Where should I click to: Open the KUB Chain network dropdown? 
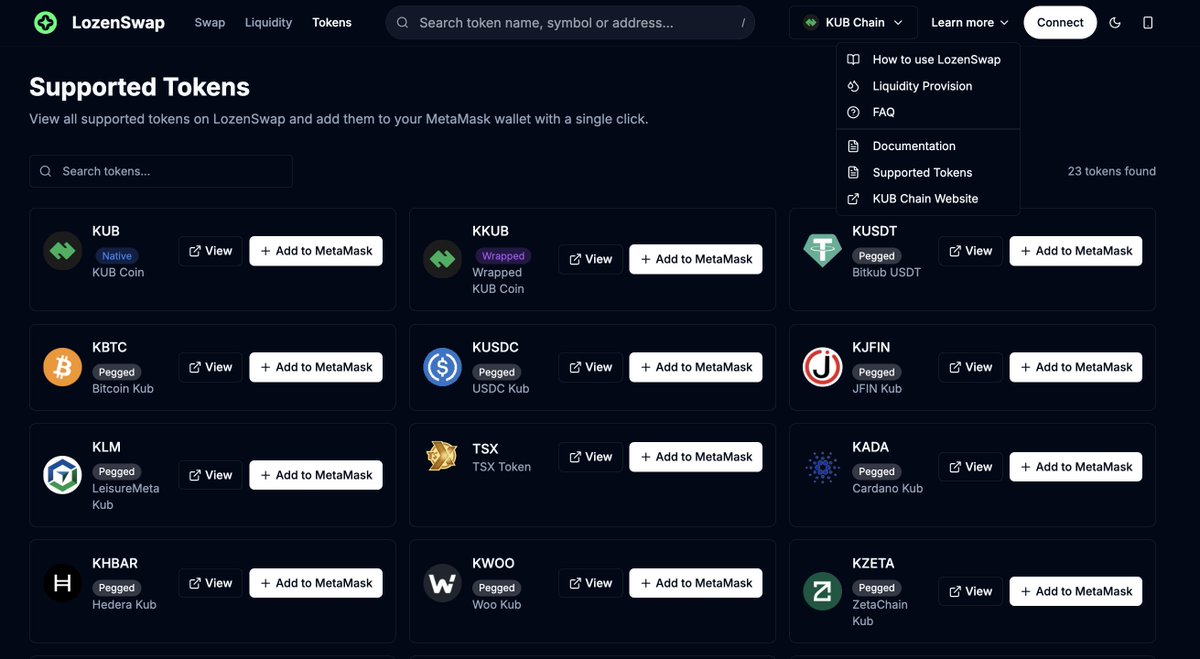(853, 22)
